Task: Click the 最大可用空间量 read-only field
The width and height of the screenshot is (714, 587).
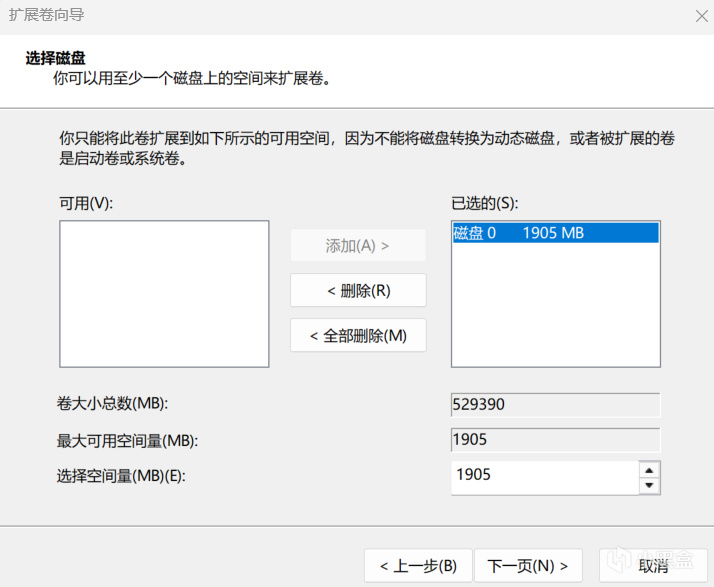Action: [555, 440]
